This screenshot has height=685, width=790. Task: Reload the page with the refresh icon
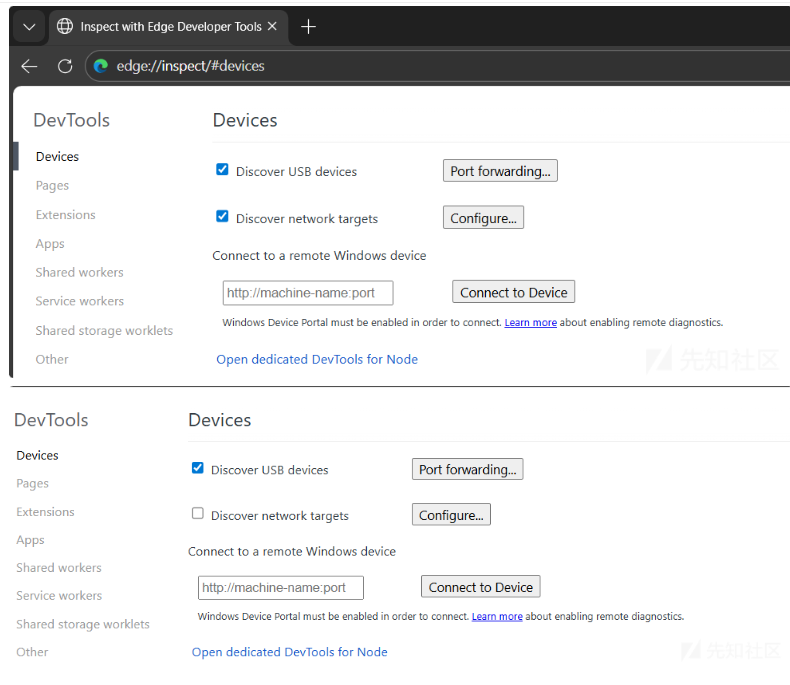[x=65, y=66]
